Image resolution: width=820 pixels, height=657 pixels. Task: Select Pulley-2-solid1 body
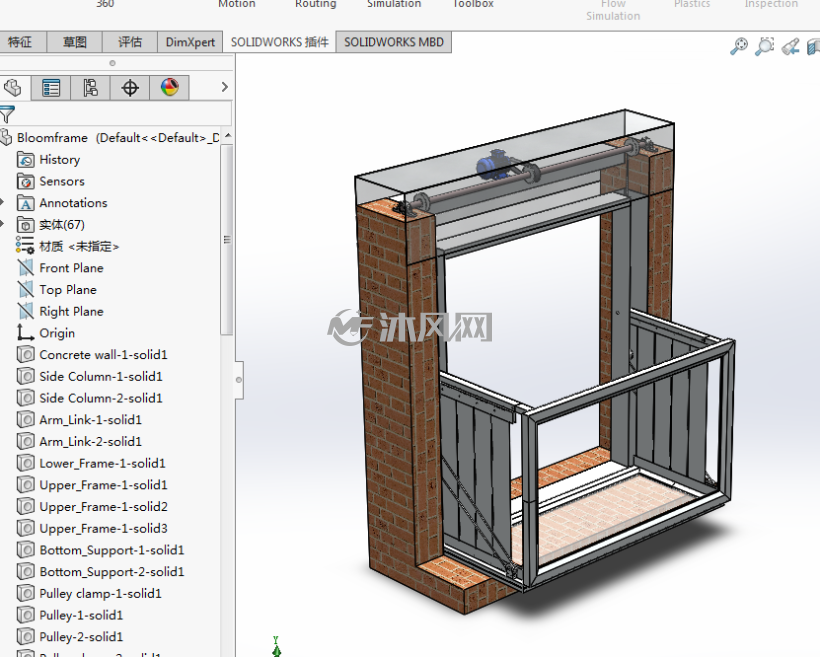point(70,637)
